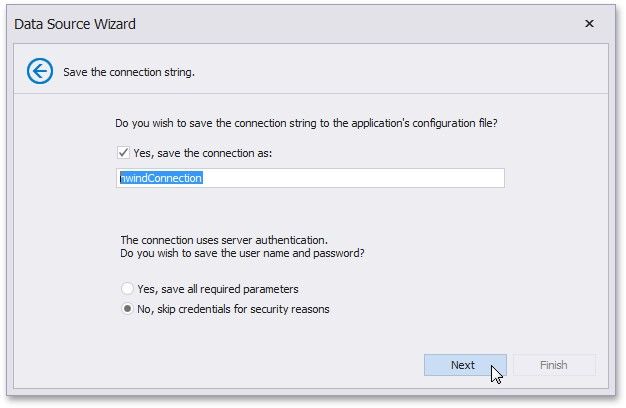
Task: Click the configuration file question text
Action: (306, 124)
